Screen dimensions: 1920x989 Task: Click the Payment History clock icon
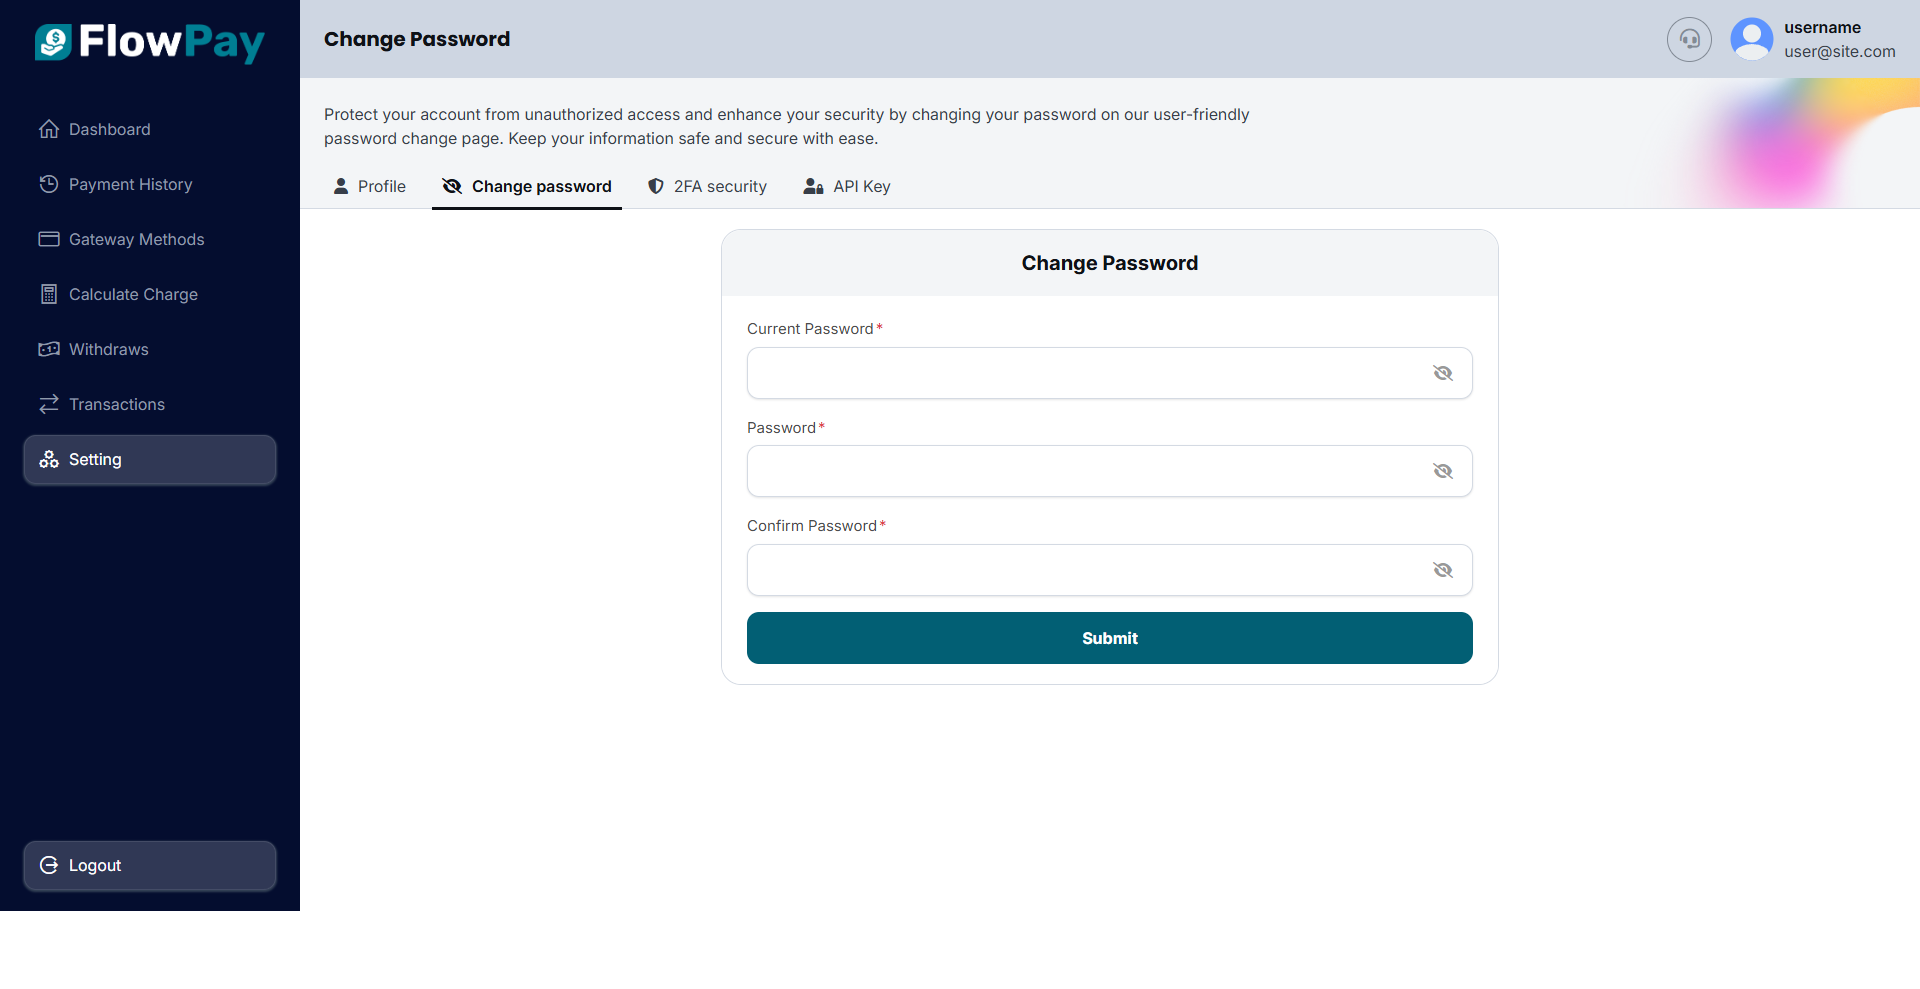pyautogui.click(x=49, y=184)
